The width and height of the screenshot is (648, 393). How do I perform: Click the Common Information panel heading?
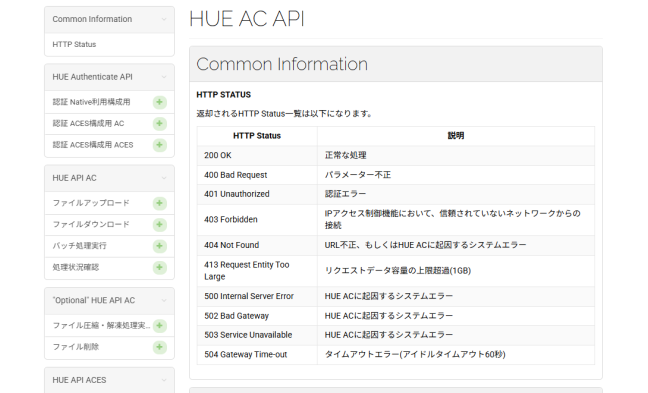[x=282, y=64]
